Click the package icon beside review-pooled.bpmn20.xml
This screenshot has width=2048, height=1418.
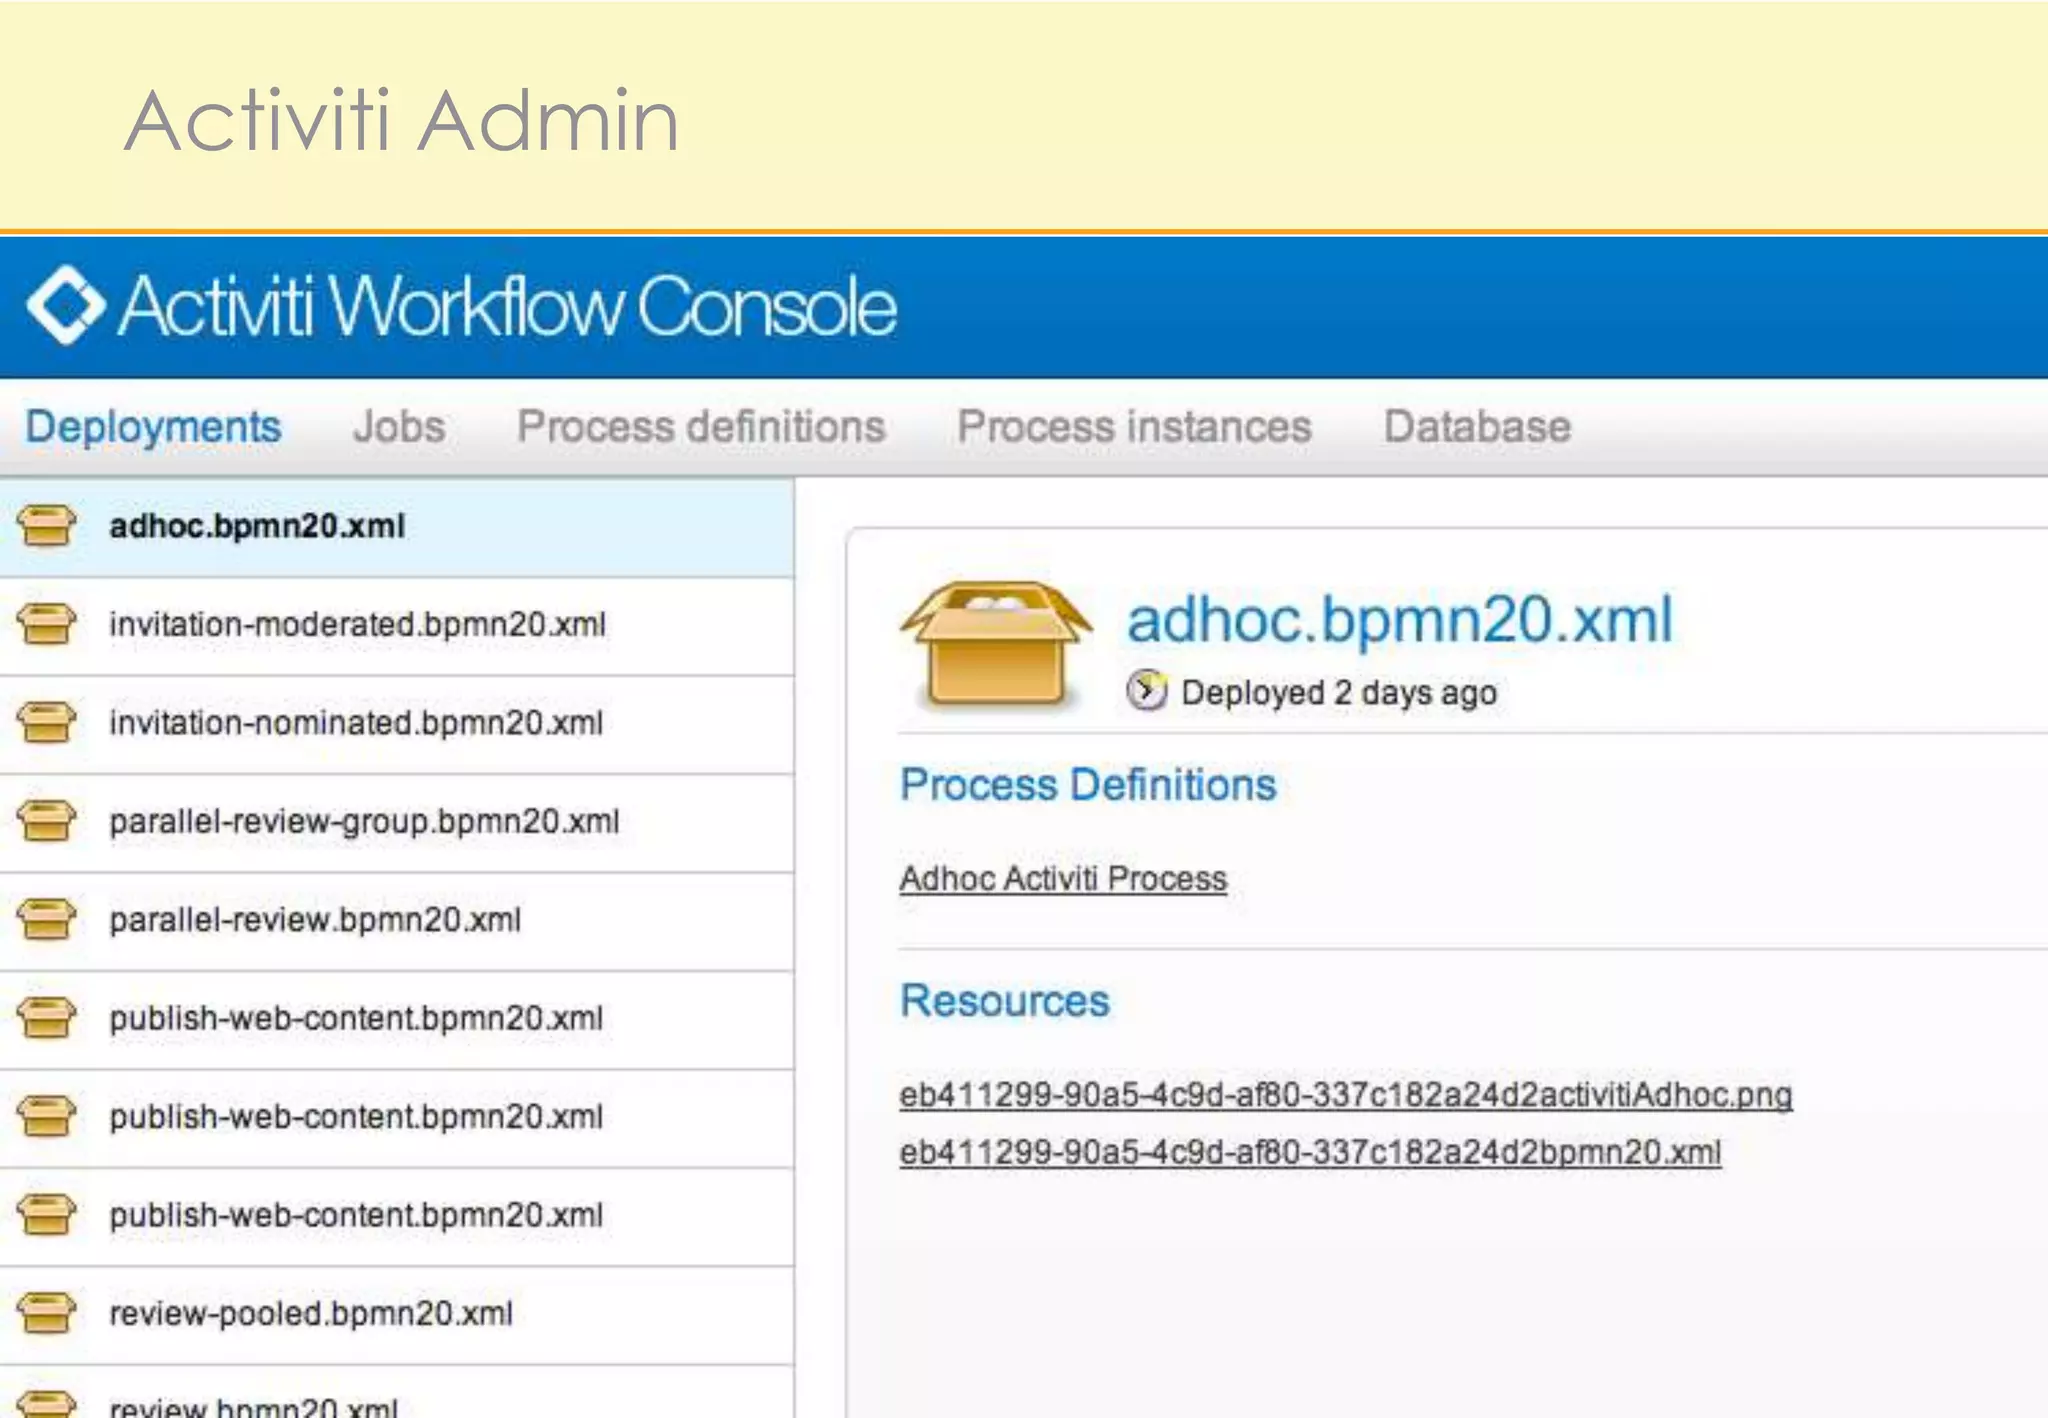click(46, 1313)
